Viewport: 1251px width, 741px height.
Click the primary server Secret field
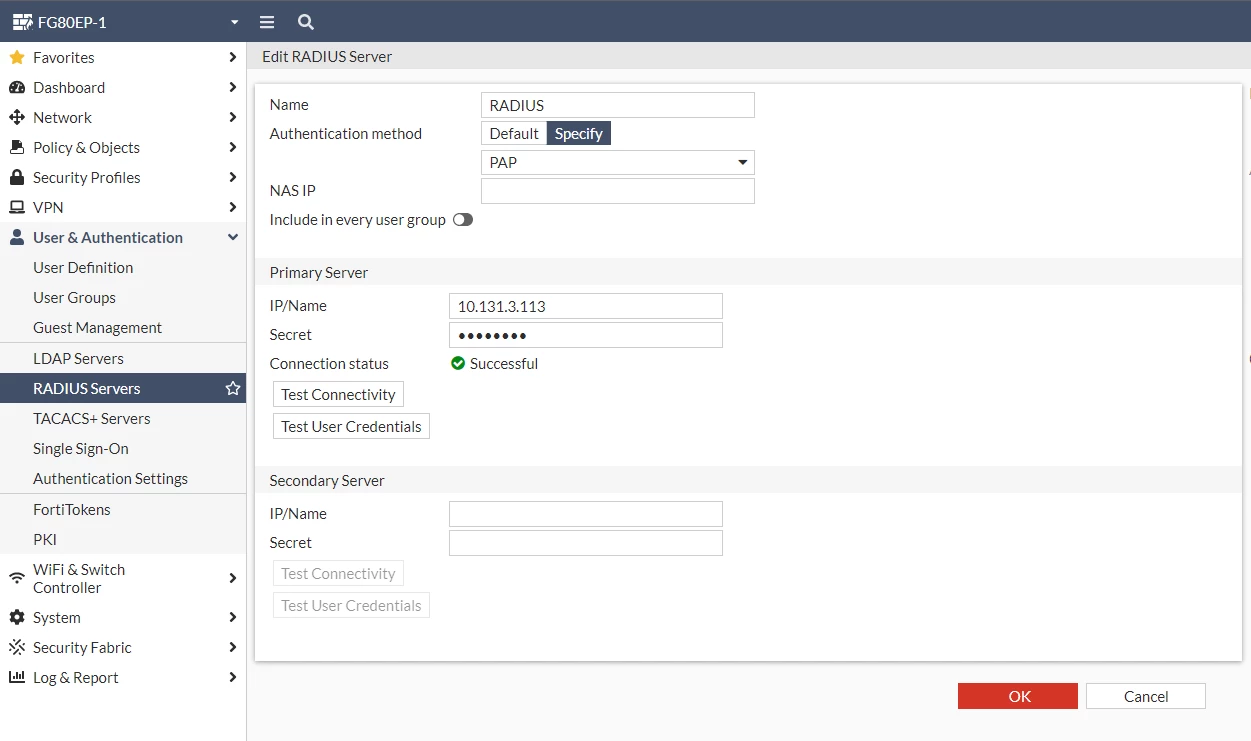(x=586, y=335)
